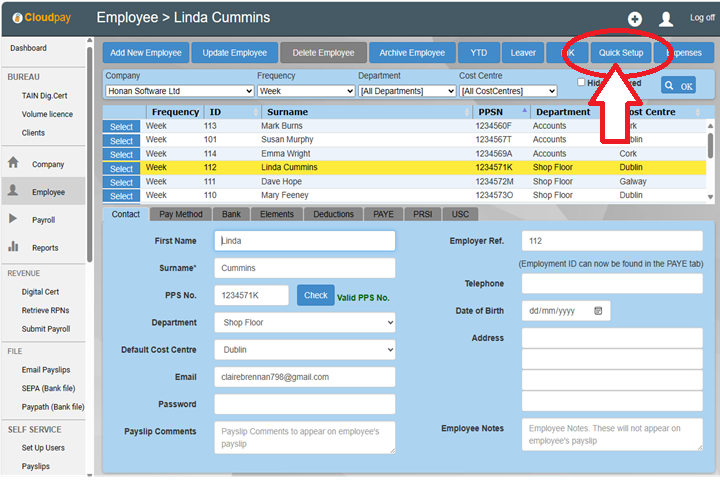
Task: Click the Quick Setup button
Action: point(619,52)
